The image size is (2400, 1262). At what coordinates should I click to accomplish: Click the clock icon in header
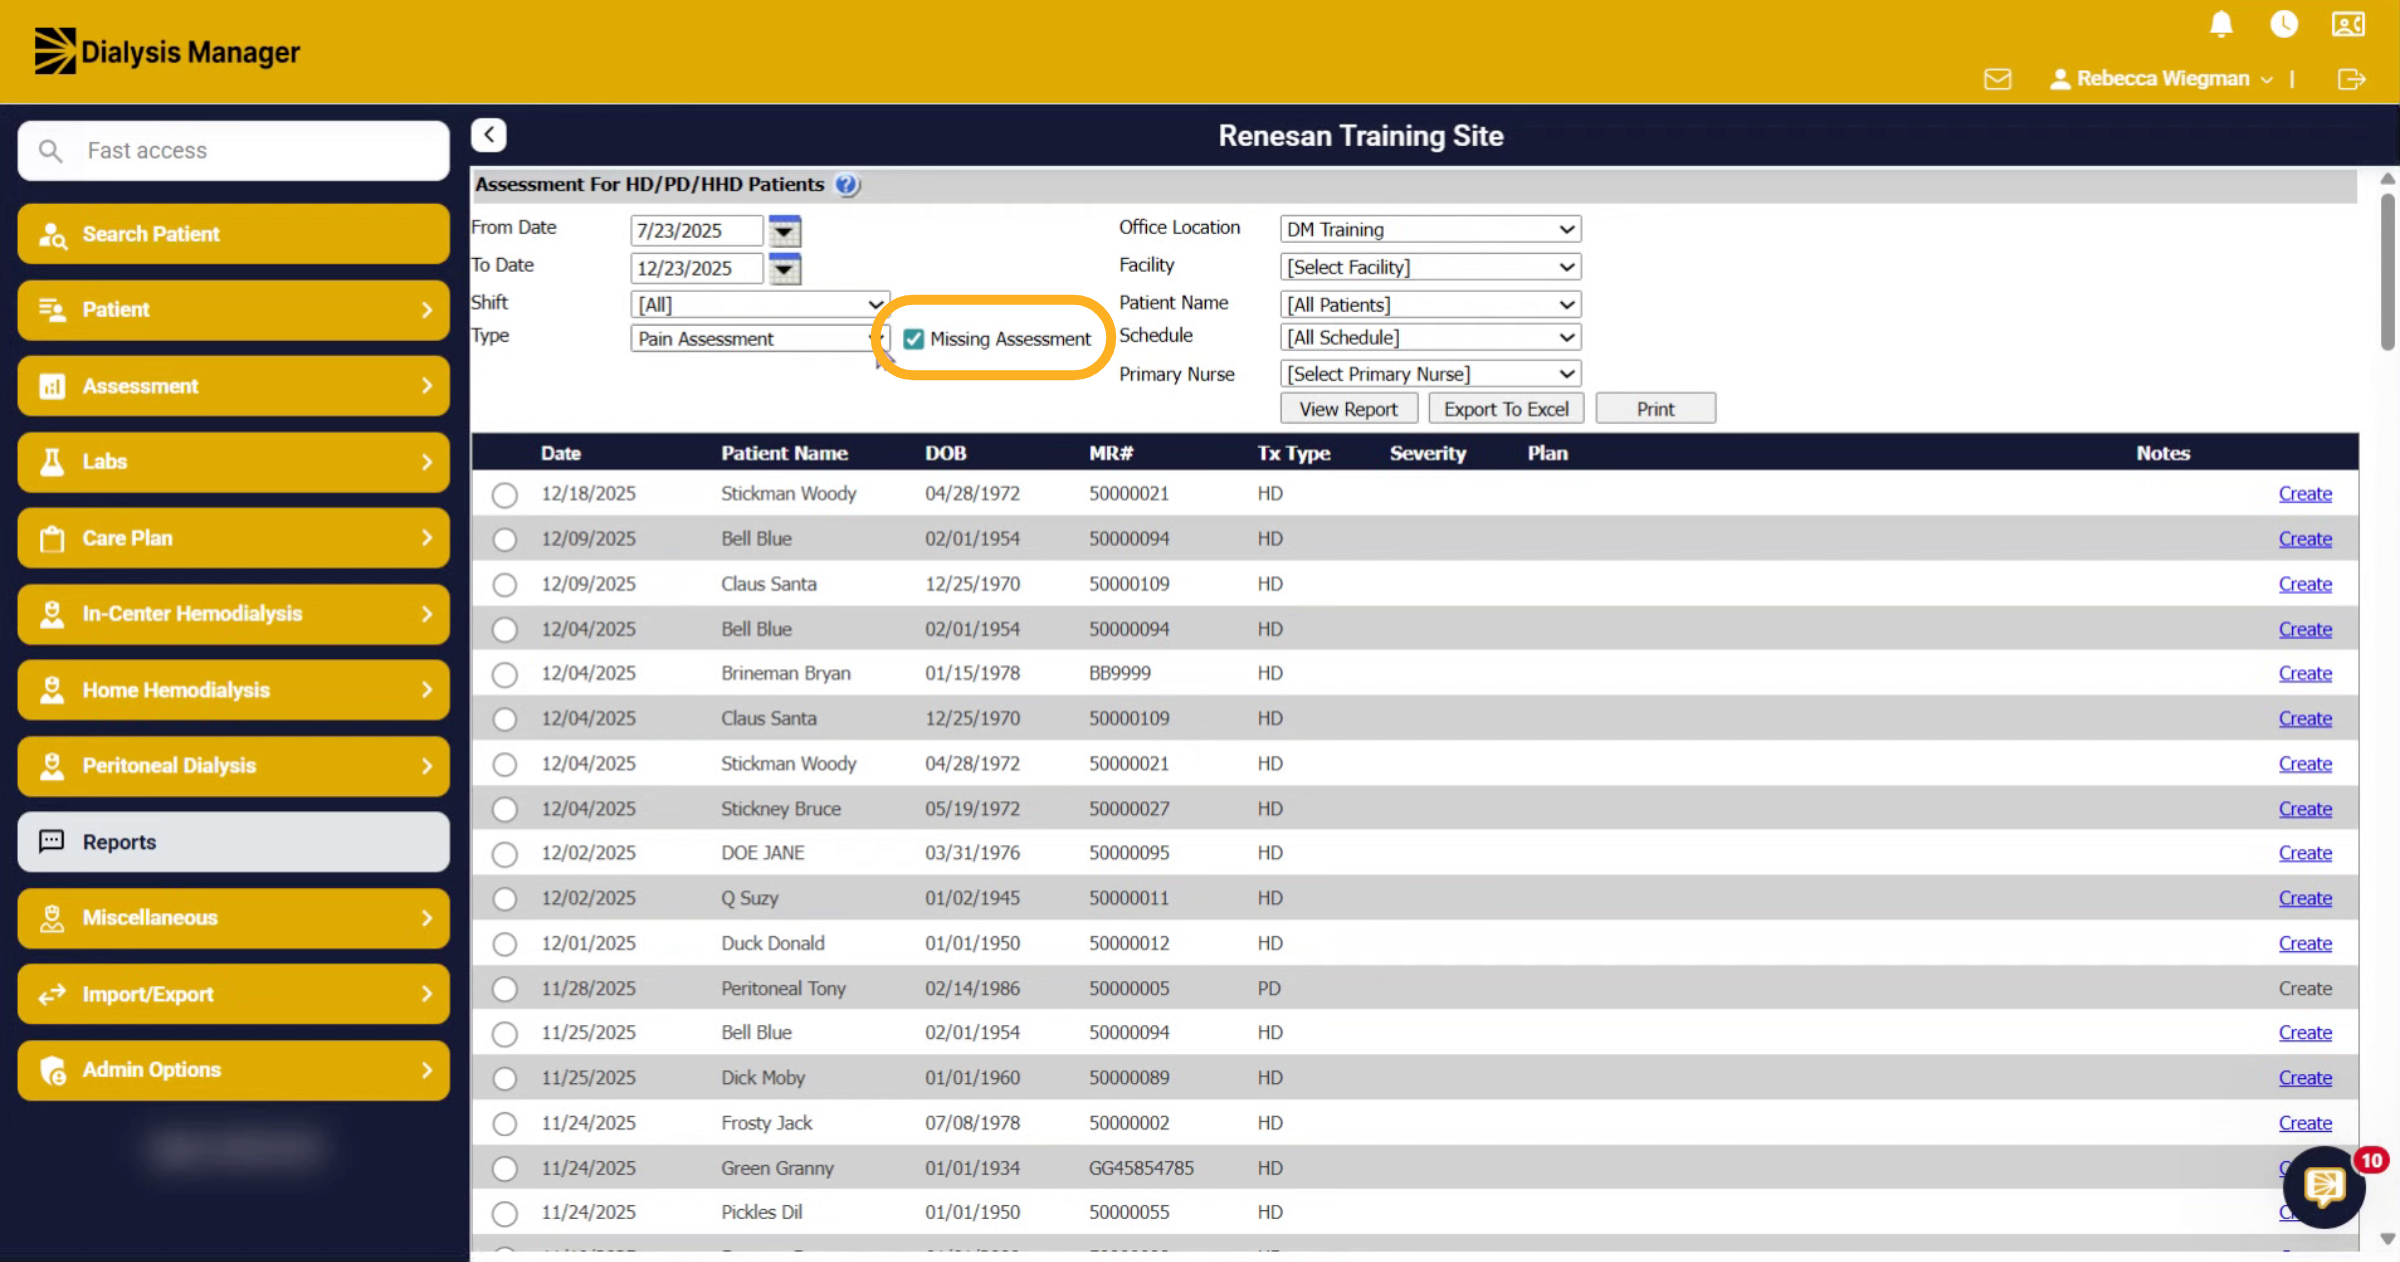2284,24
